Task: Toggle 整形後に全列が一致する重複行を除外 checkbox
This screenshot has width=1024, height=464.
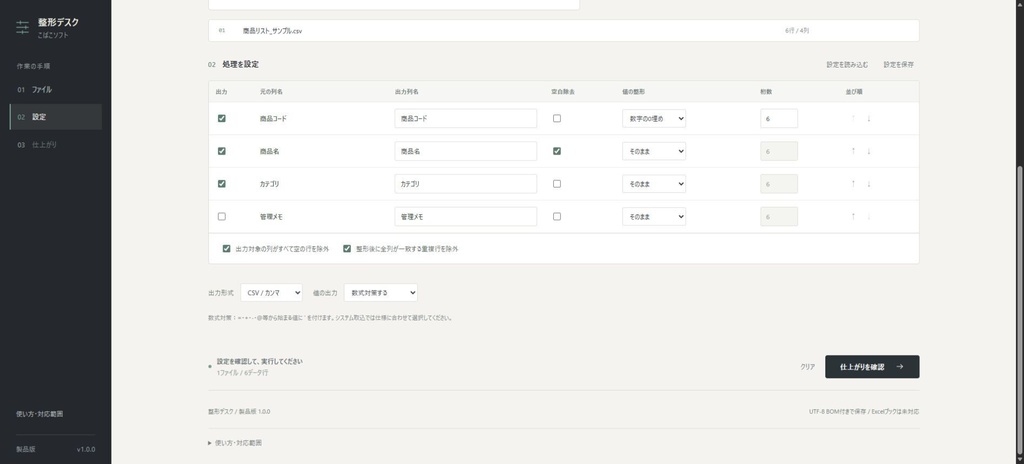Action: pos(347,249)
